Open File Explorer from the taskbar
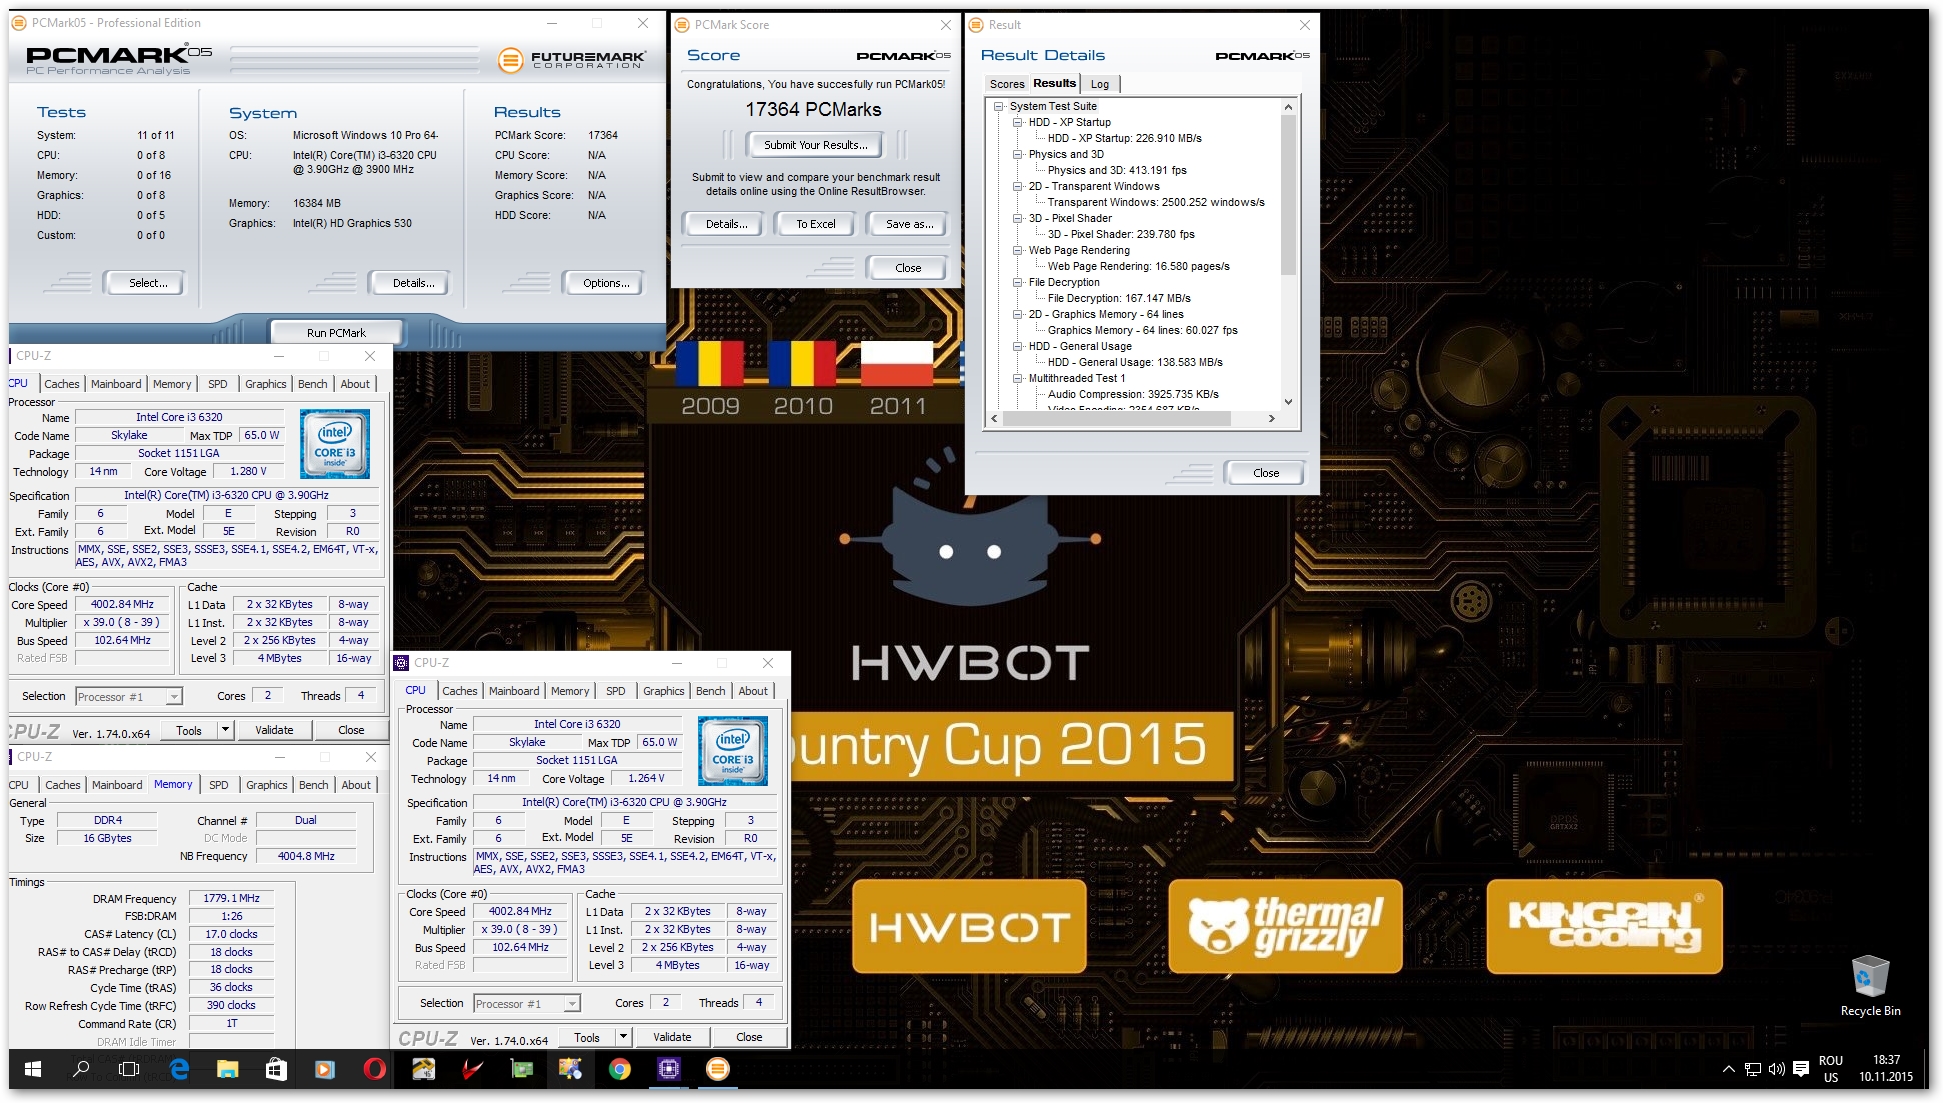The image size is (1943, 1103). tap(227, 1069)
